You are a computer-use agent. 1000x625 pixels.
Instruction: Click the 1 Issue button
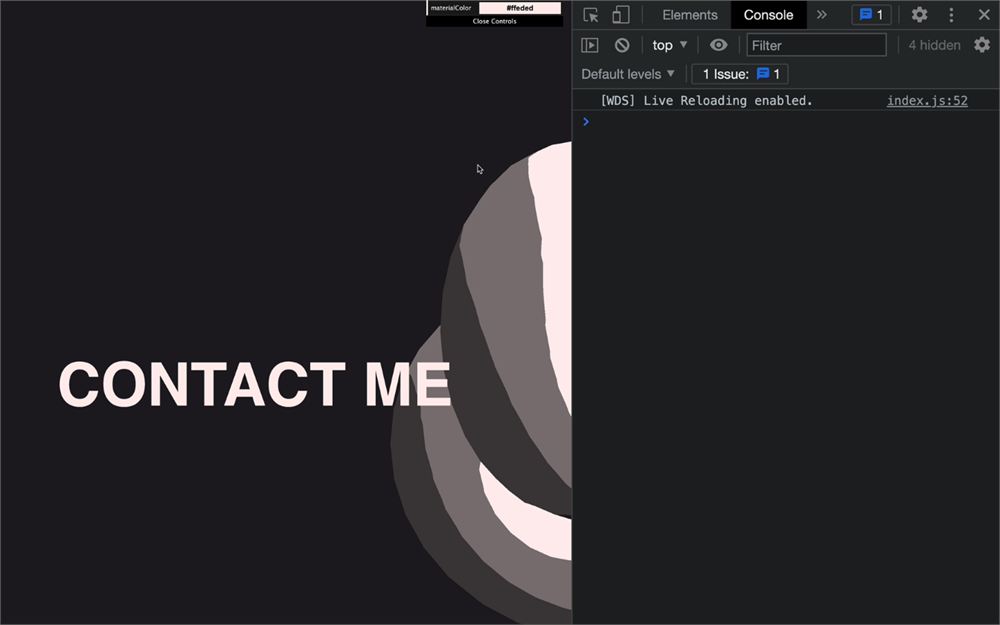coord(740,74)
